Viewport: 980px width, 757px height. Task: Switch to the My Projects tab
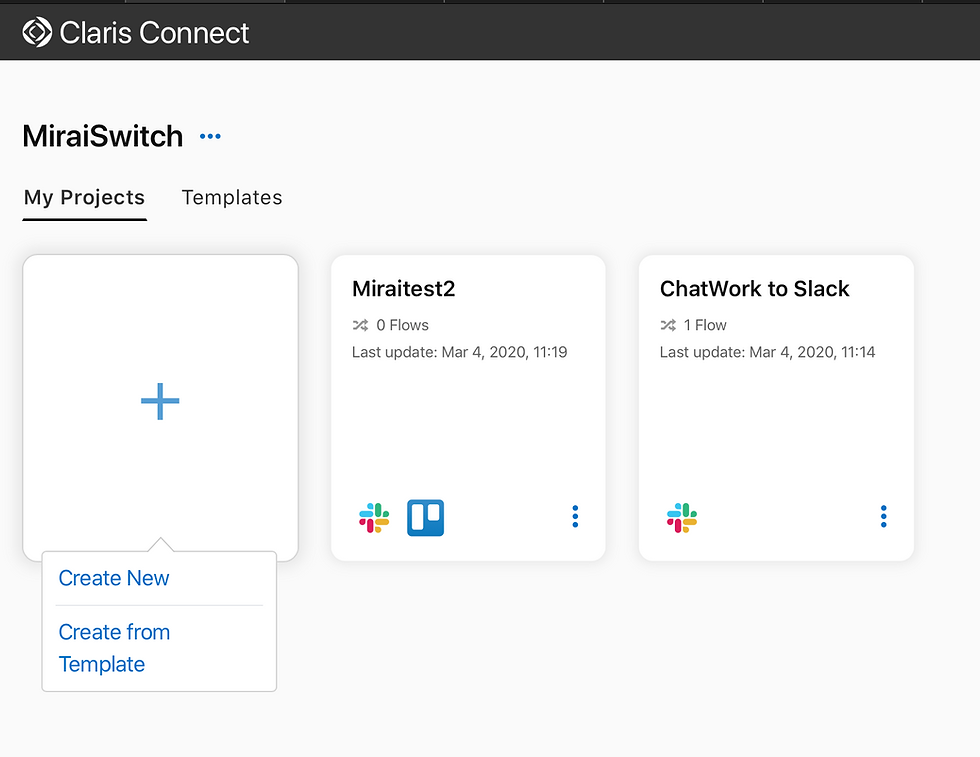84,198
